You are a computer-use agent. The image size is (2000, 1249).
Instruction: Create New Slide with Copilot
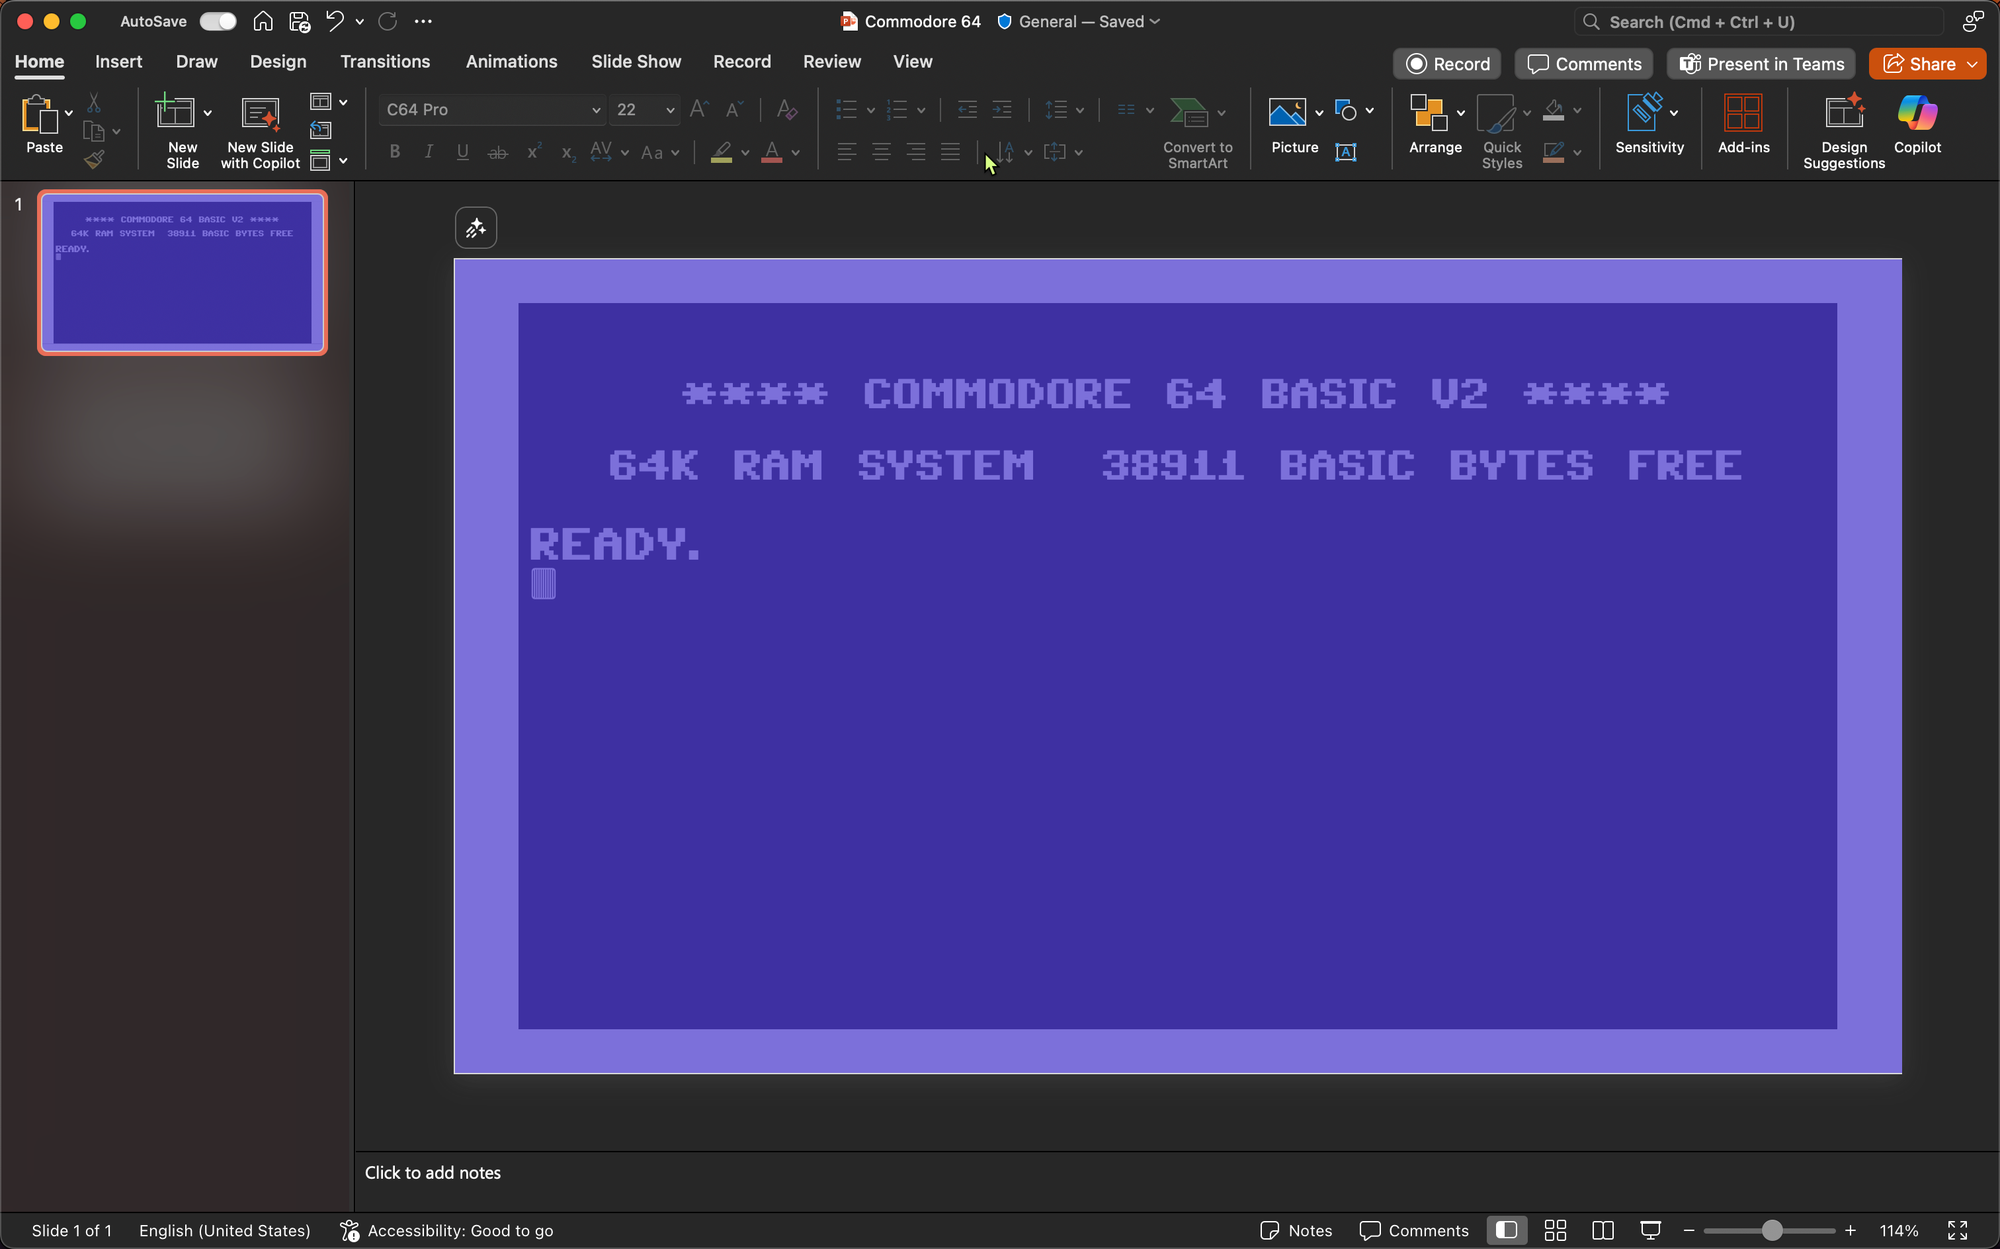[x=260, y=131]
